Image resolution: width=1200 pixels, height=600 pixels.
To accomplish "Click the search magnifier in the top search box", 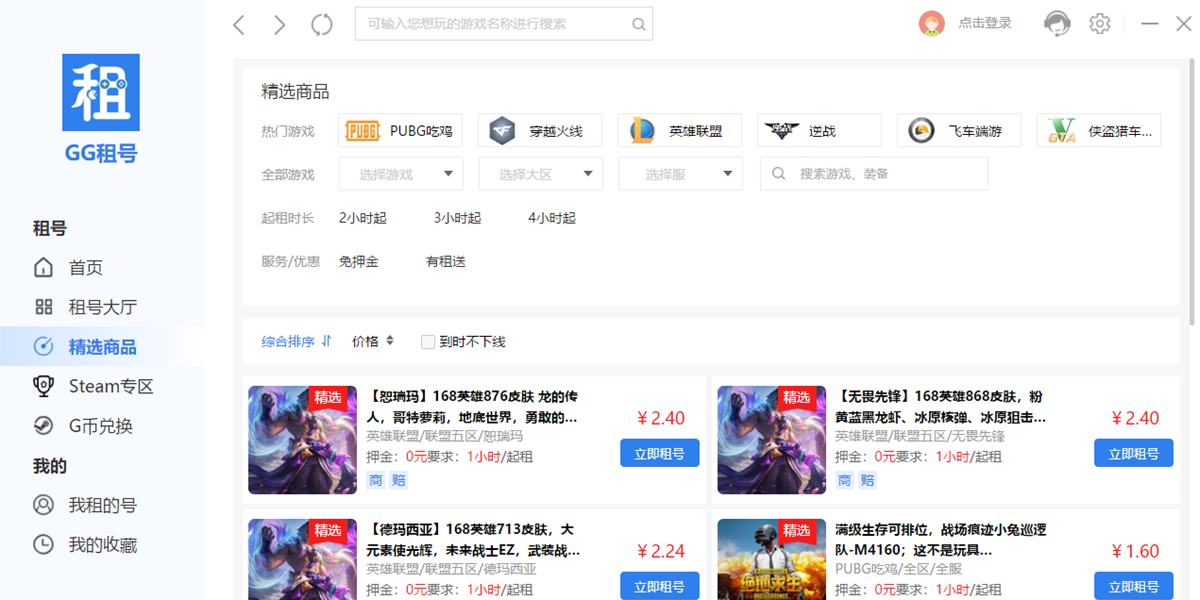I will [638, 24].
